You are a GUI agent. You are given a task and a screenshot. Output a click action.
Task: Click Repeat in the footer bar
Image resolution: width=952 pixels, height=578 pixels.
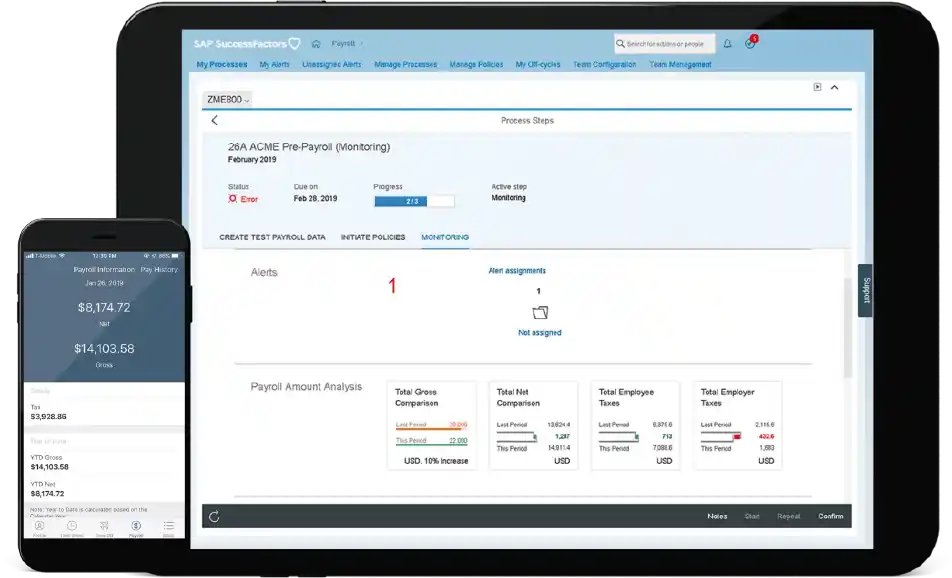coord(789,516)
